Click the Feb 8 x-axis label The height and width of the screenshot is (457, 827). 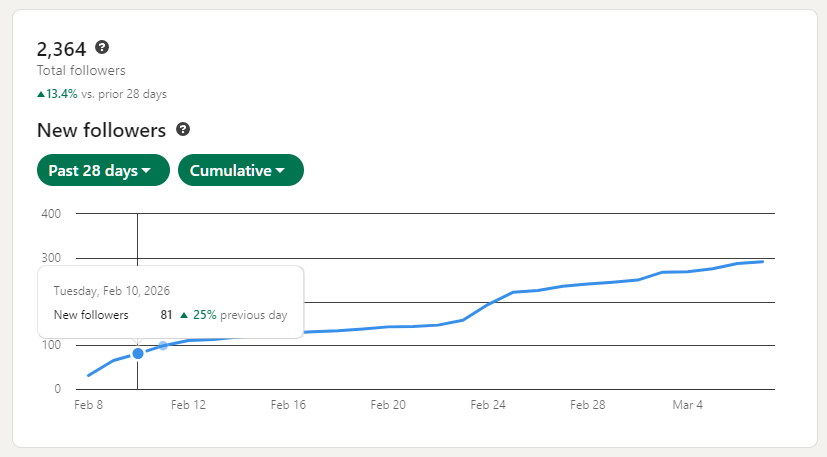89,405
